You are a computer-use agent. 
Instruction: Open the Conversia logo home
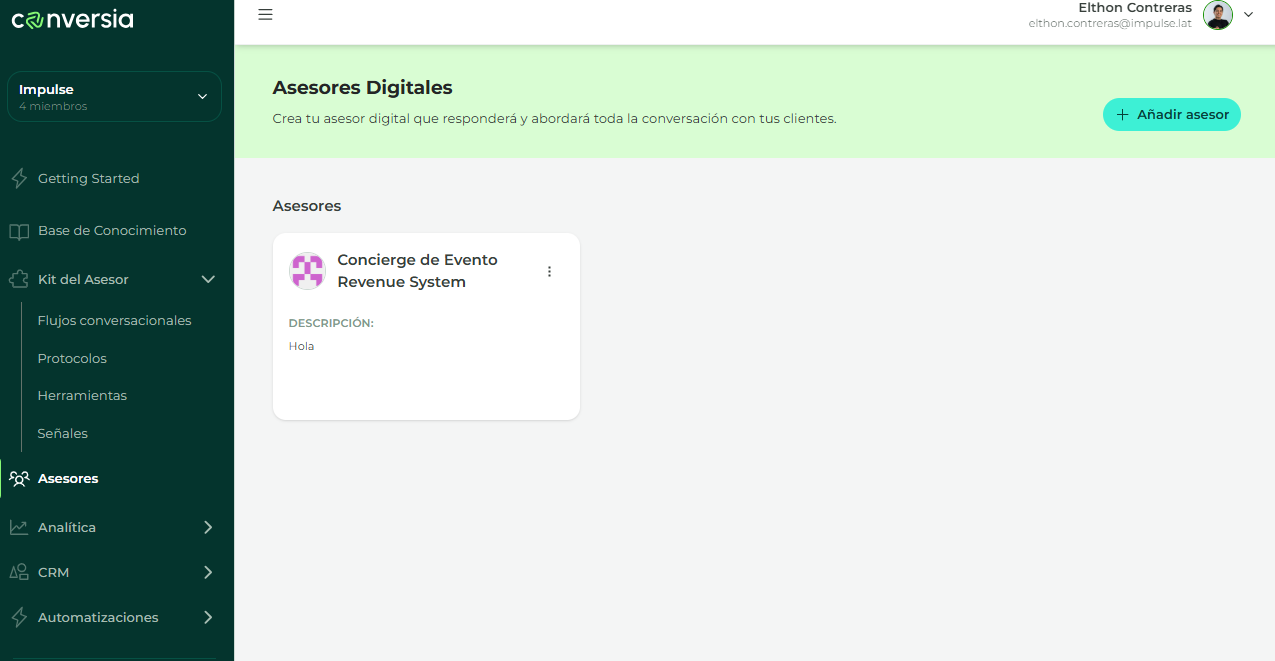pyautogui.click(x=72, y=19)
